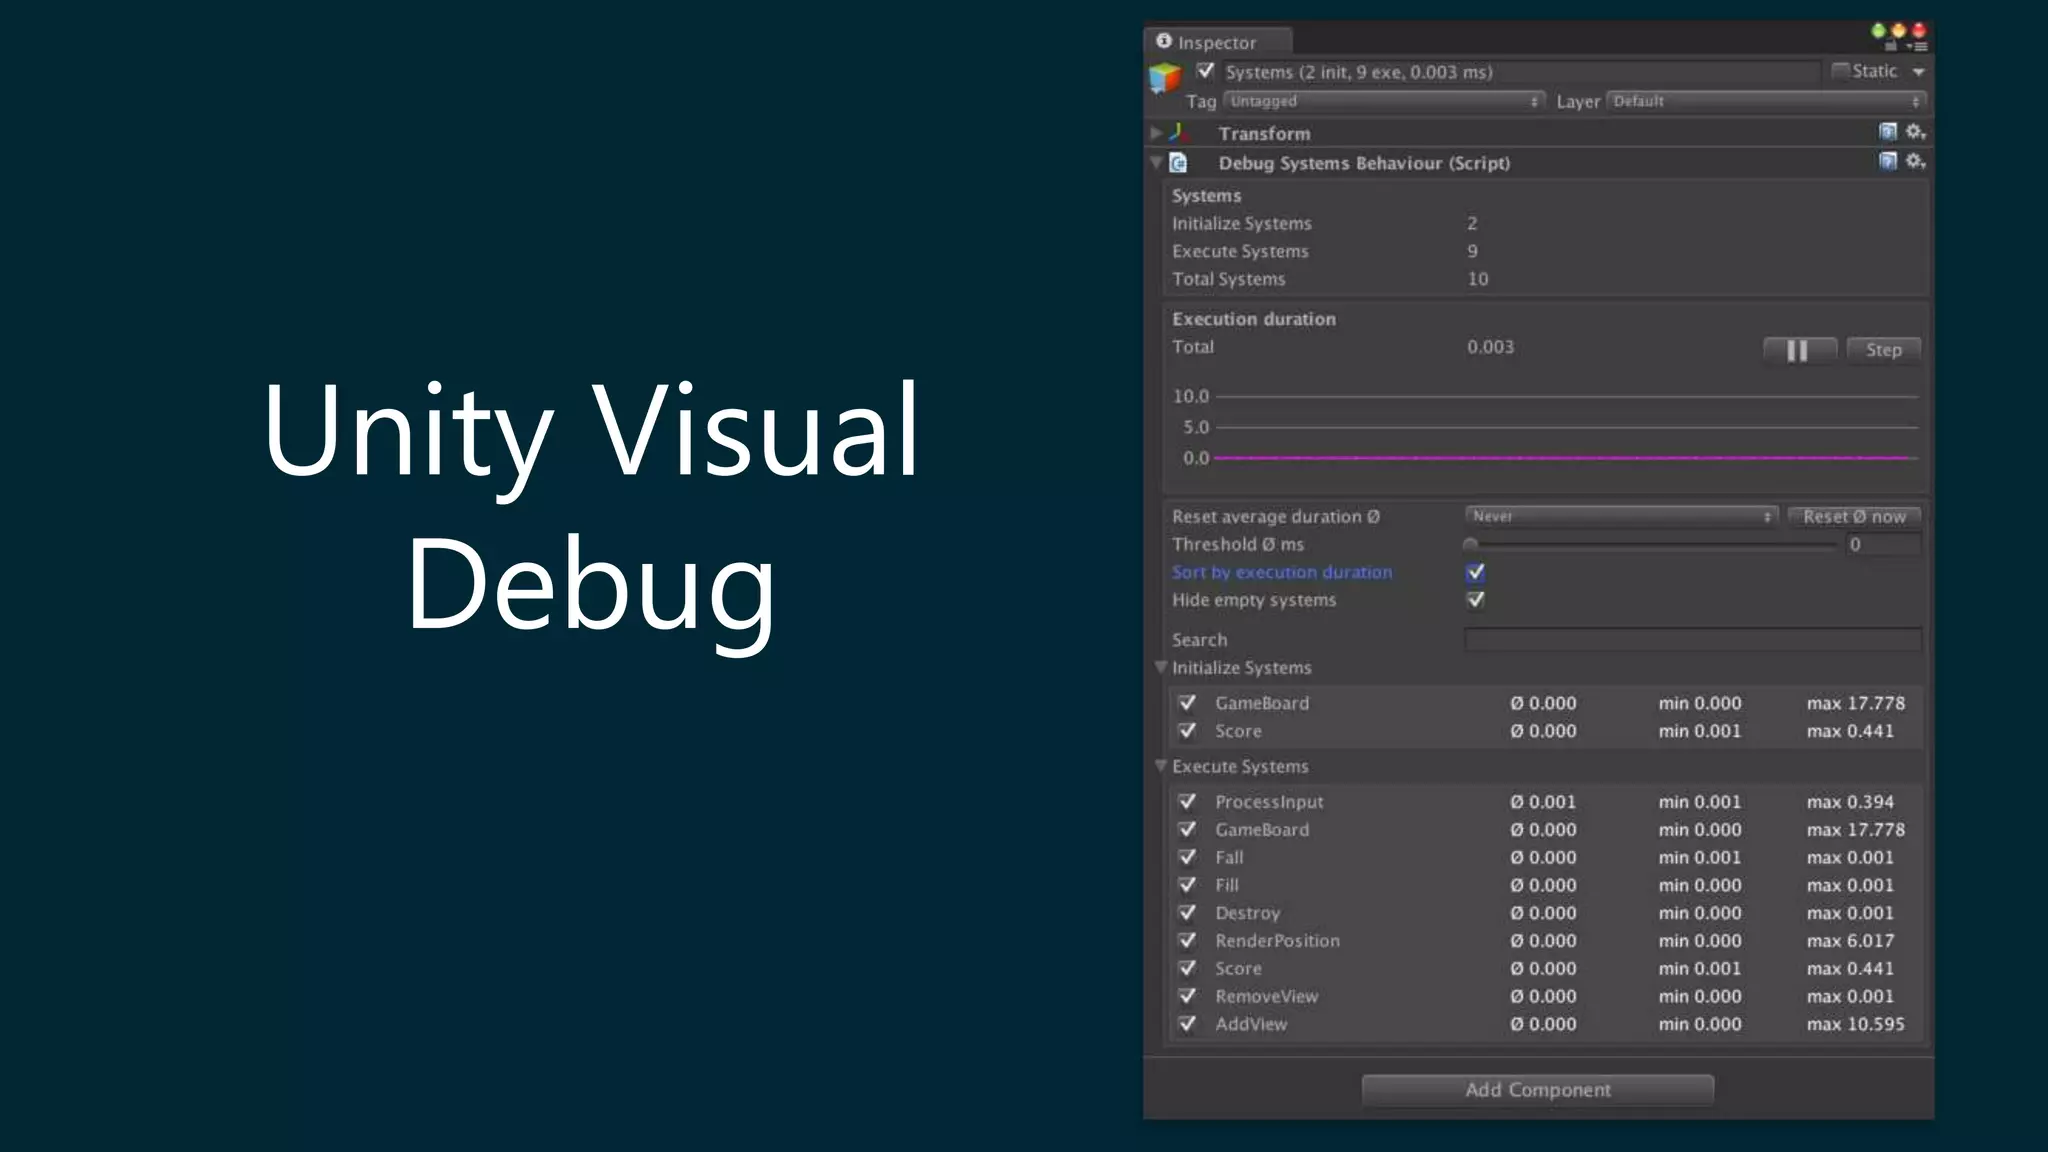Click the GameObject cube icon
This screenshot has width=2048, height=1152.
coord(1165,77)
